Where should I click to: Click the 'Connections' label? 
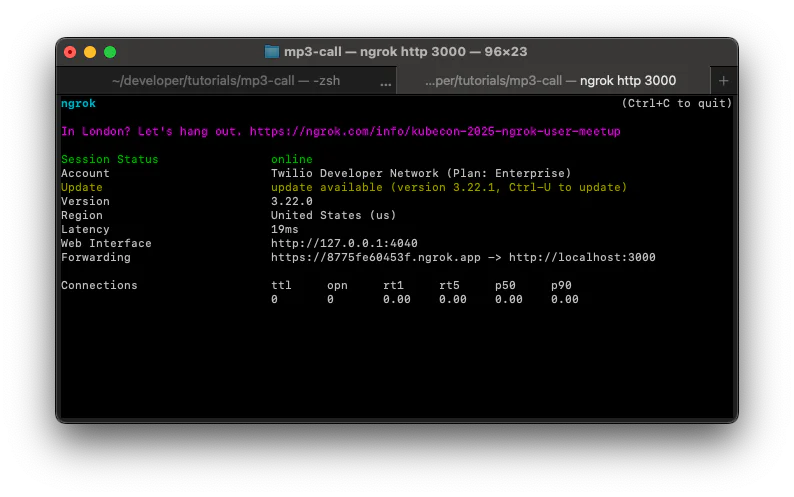tap(99, 285)
